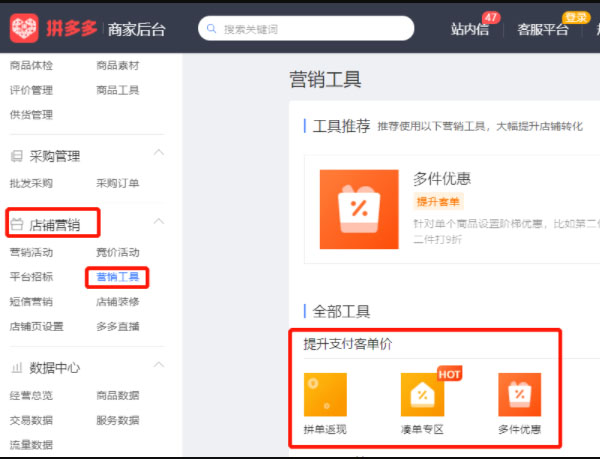
Task: Open 竞价活动 in the sidebar
Action: [x=118, y=252]
